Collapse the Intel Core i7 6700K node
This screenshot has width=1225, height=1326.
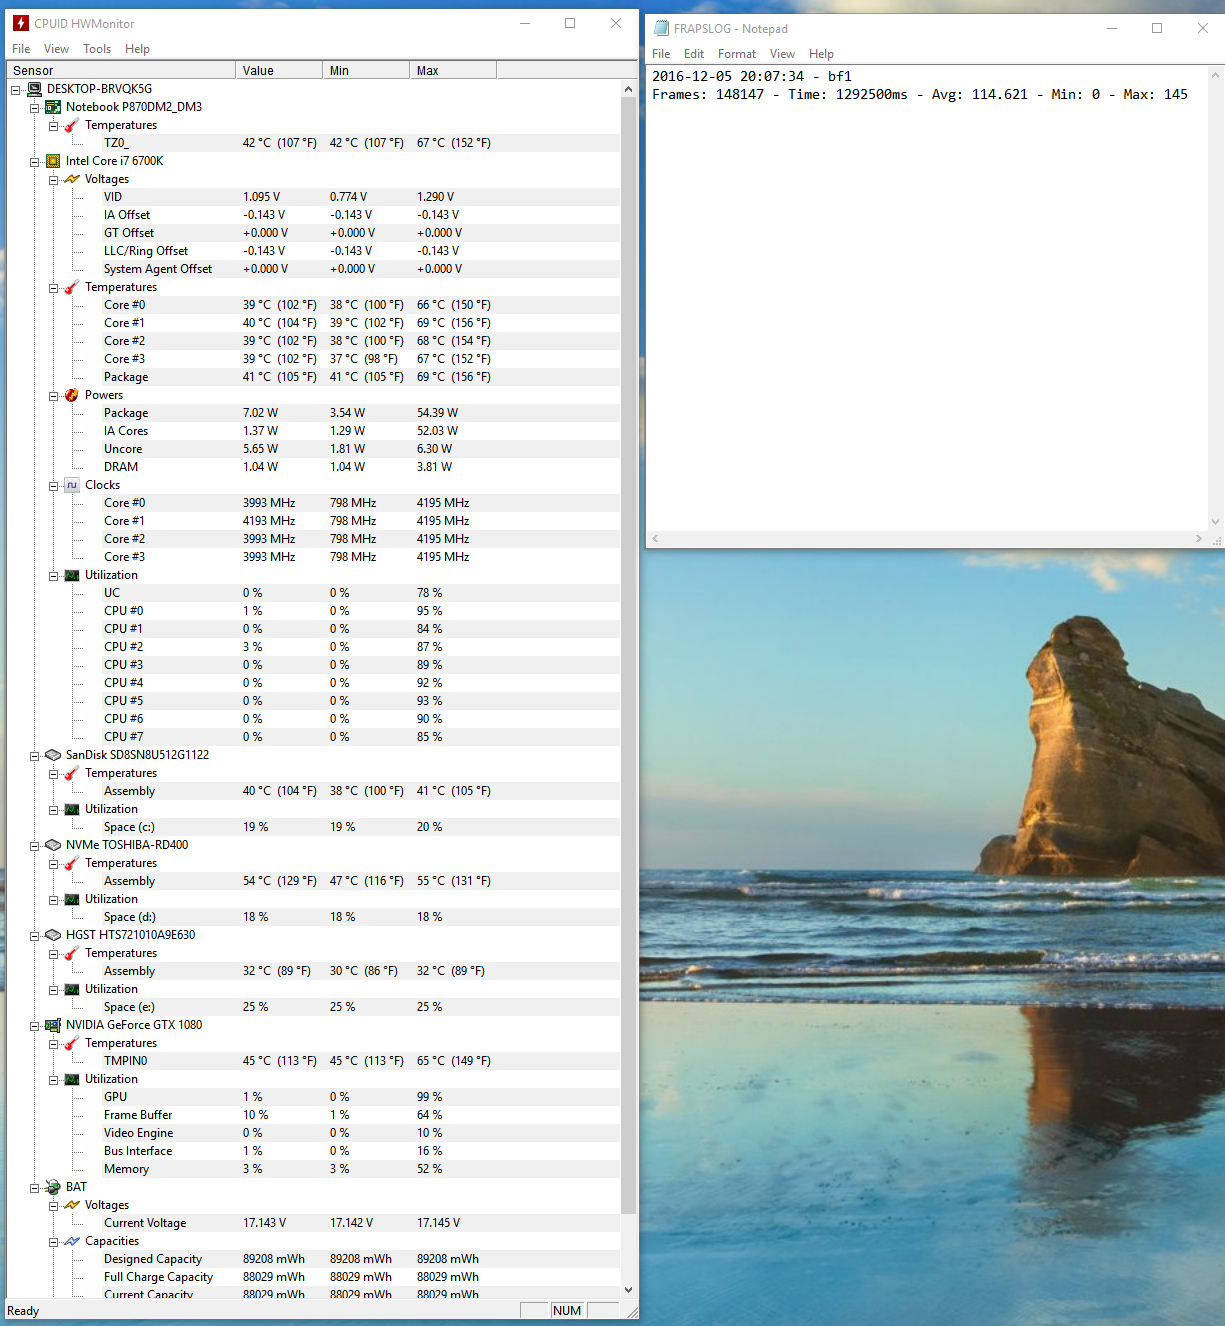pos(35,162)
